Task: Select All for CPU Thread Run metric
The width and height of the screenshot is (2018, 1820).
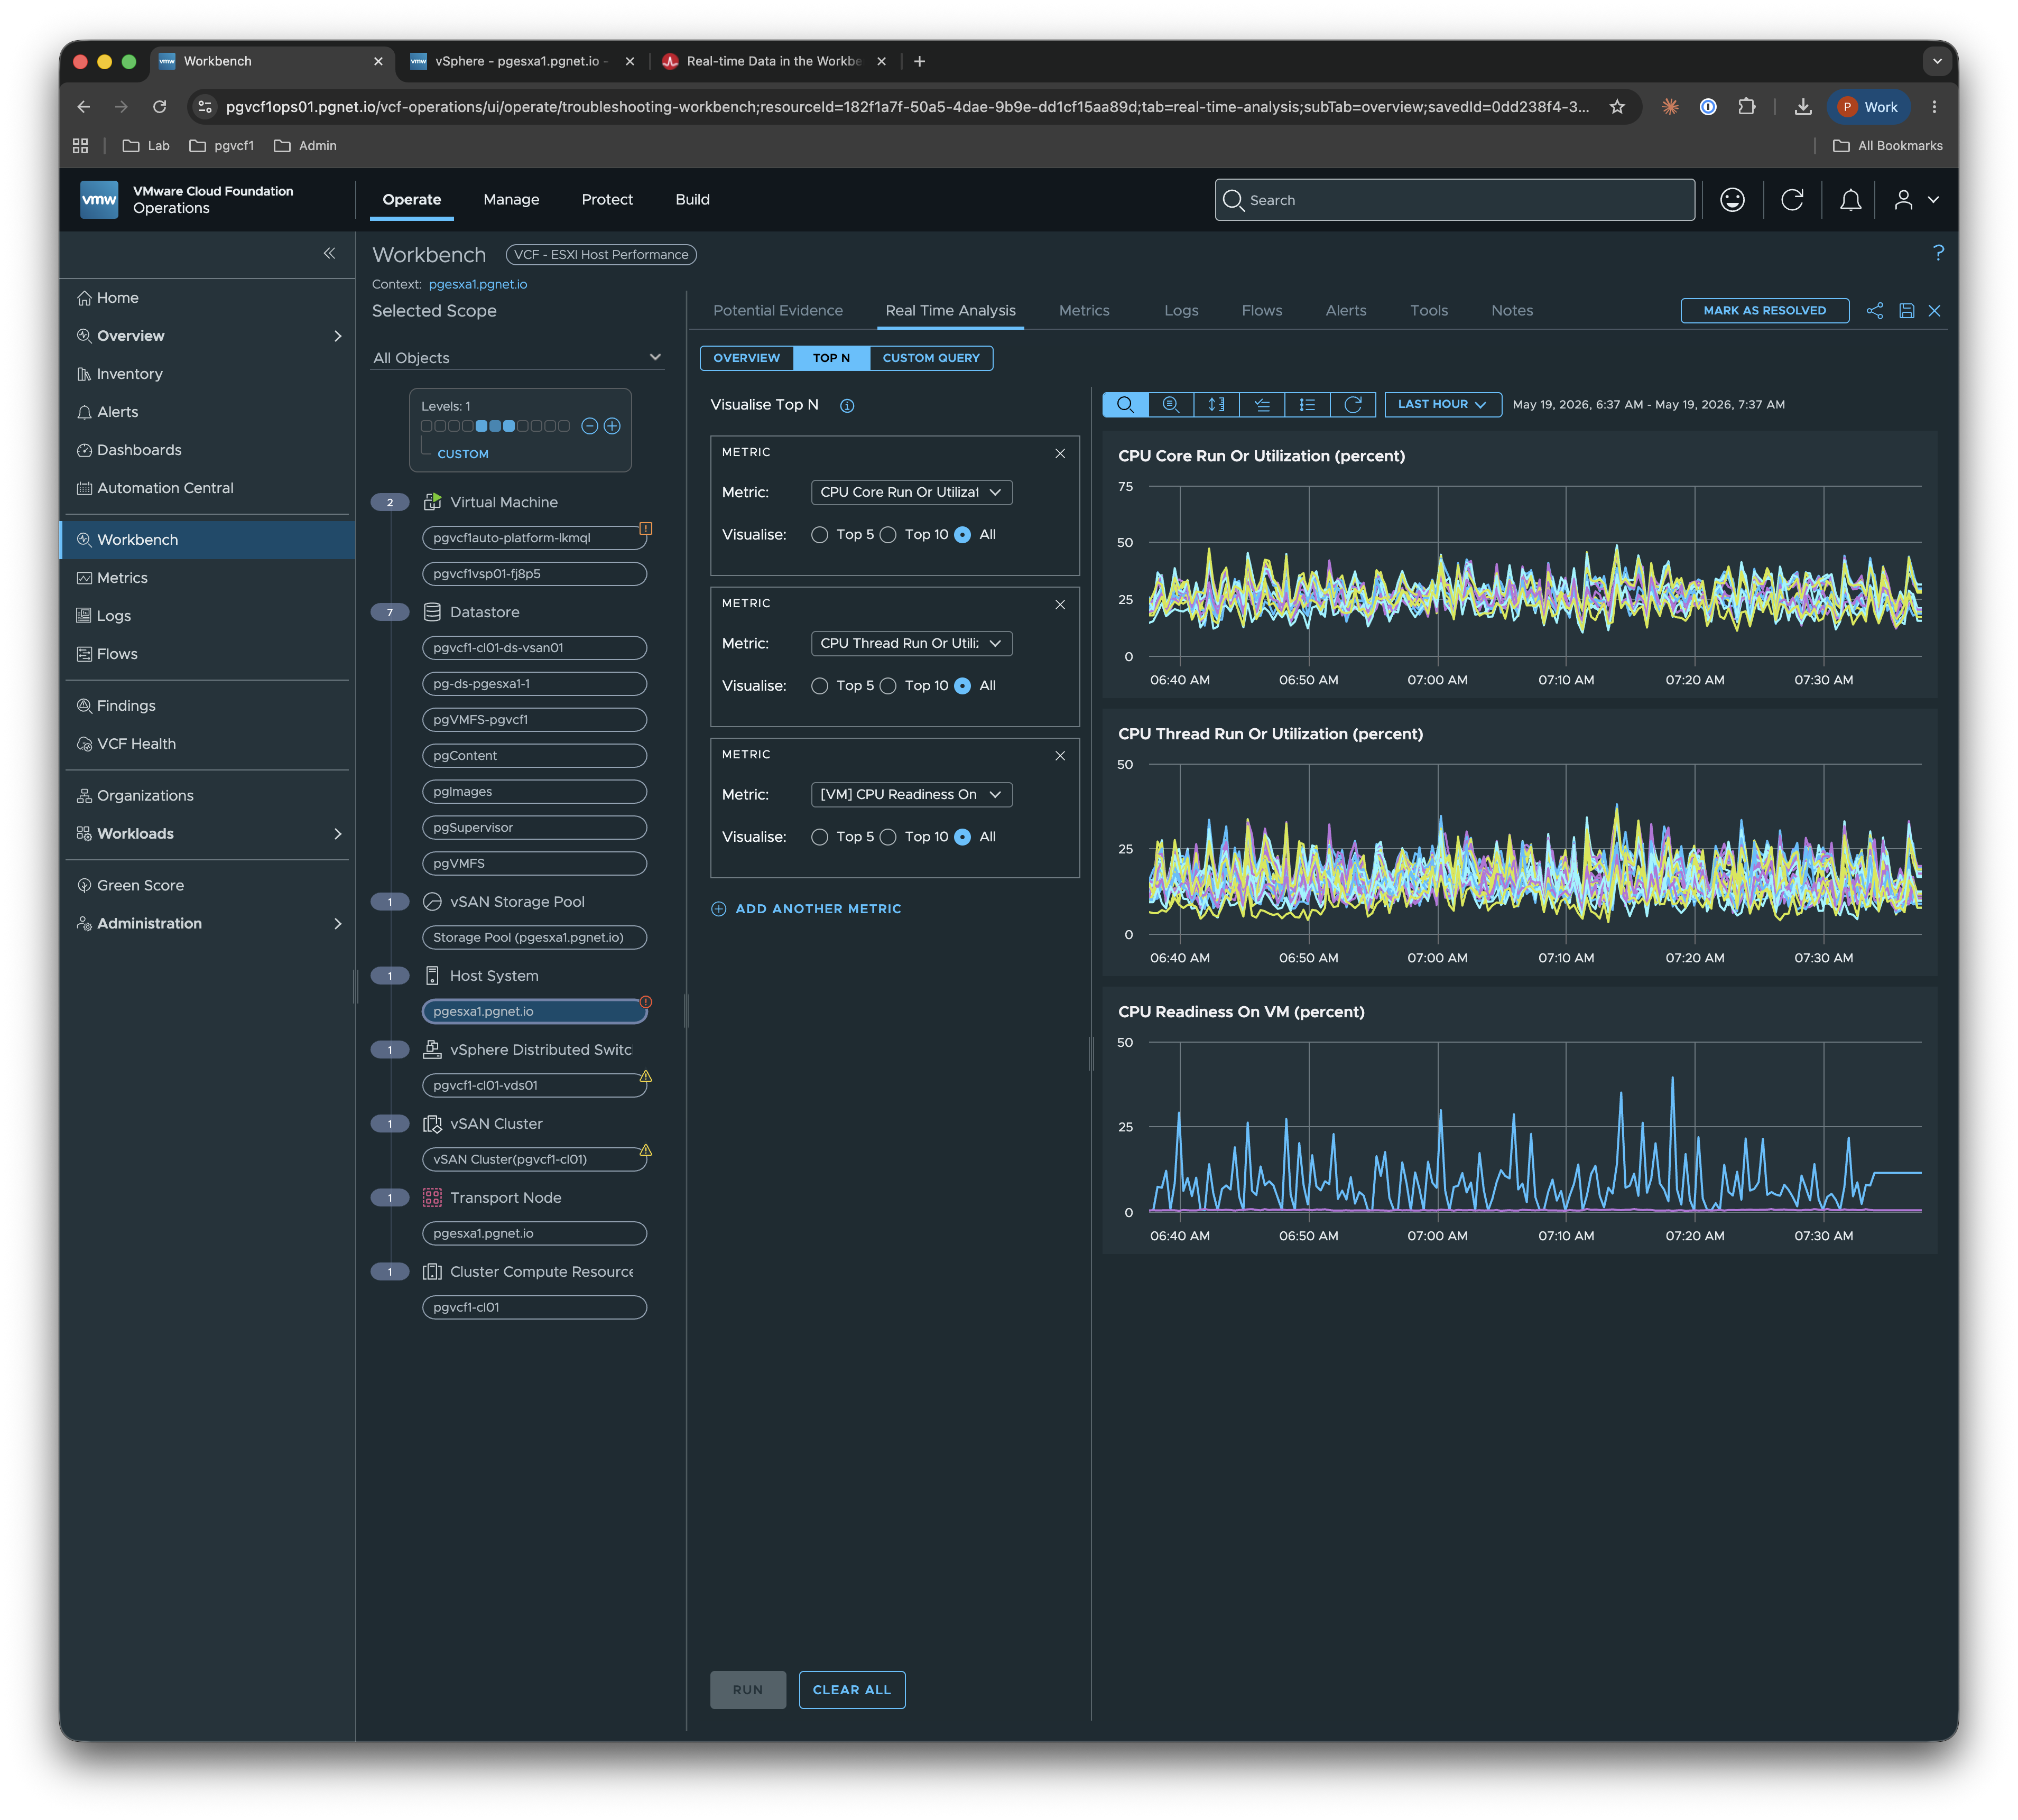Action: click(x=963, y=686)
